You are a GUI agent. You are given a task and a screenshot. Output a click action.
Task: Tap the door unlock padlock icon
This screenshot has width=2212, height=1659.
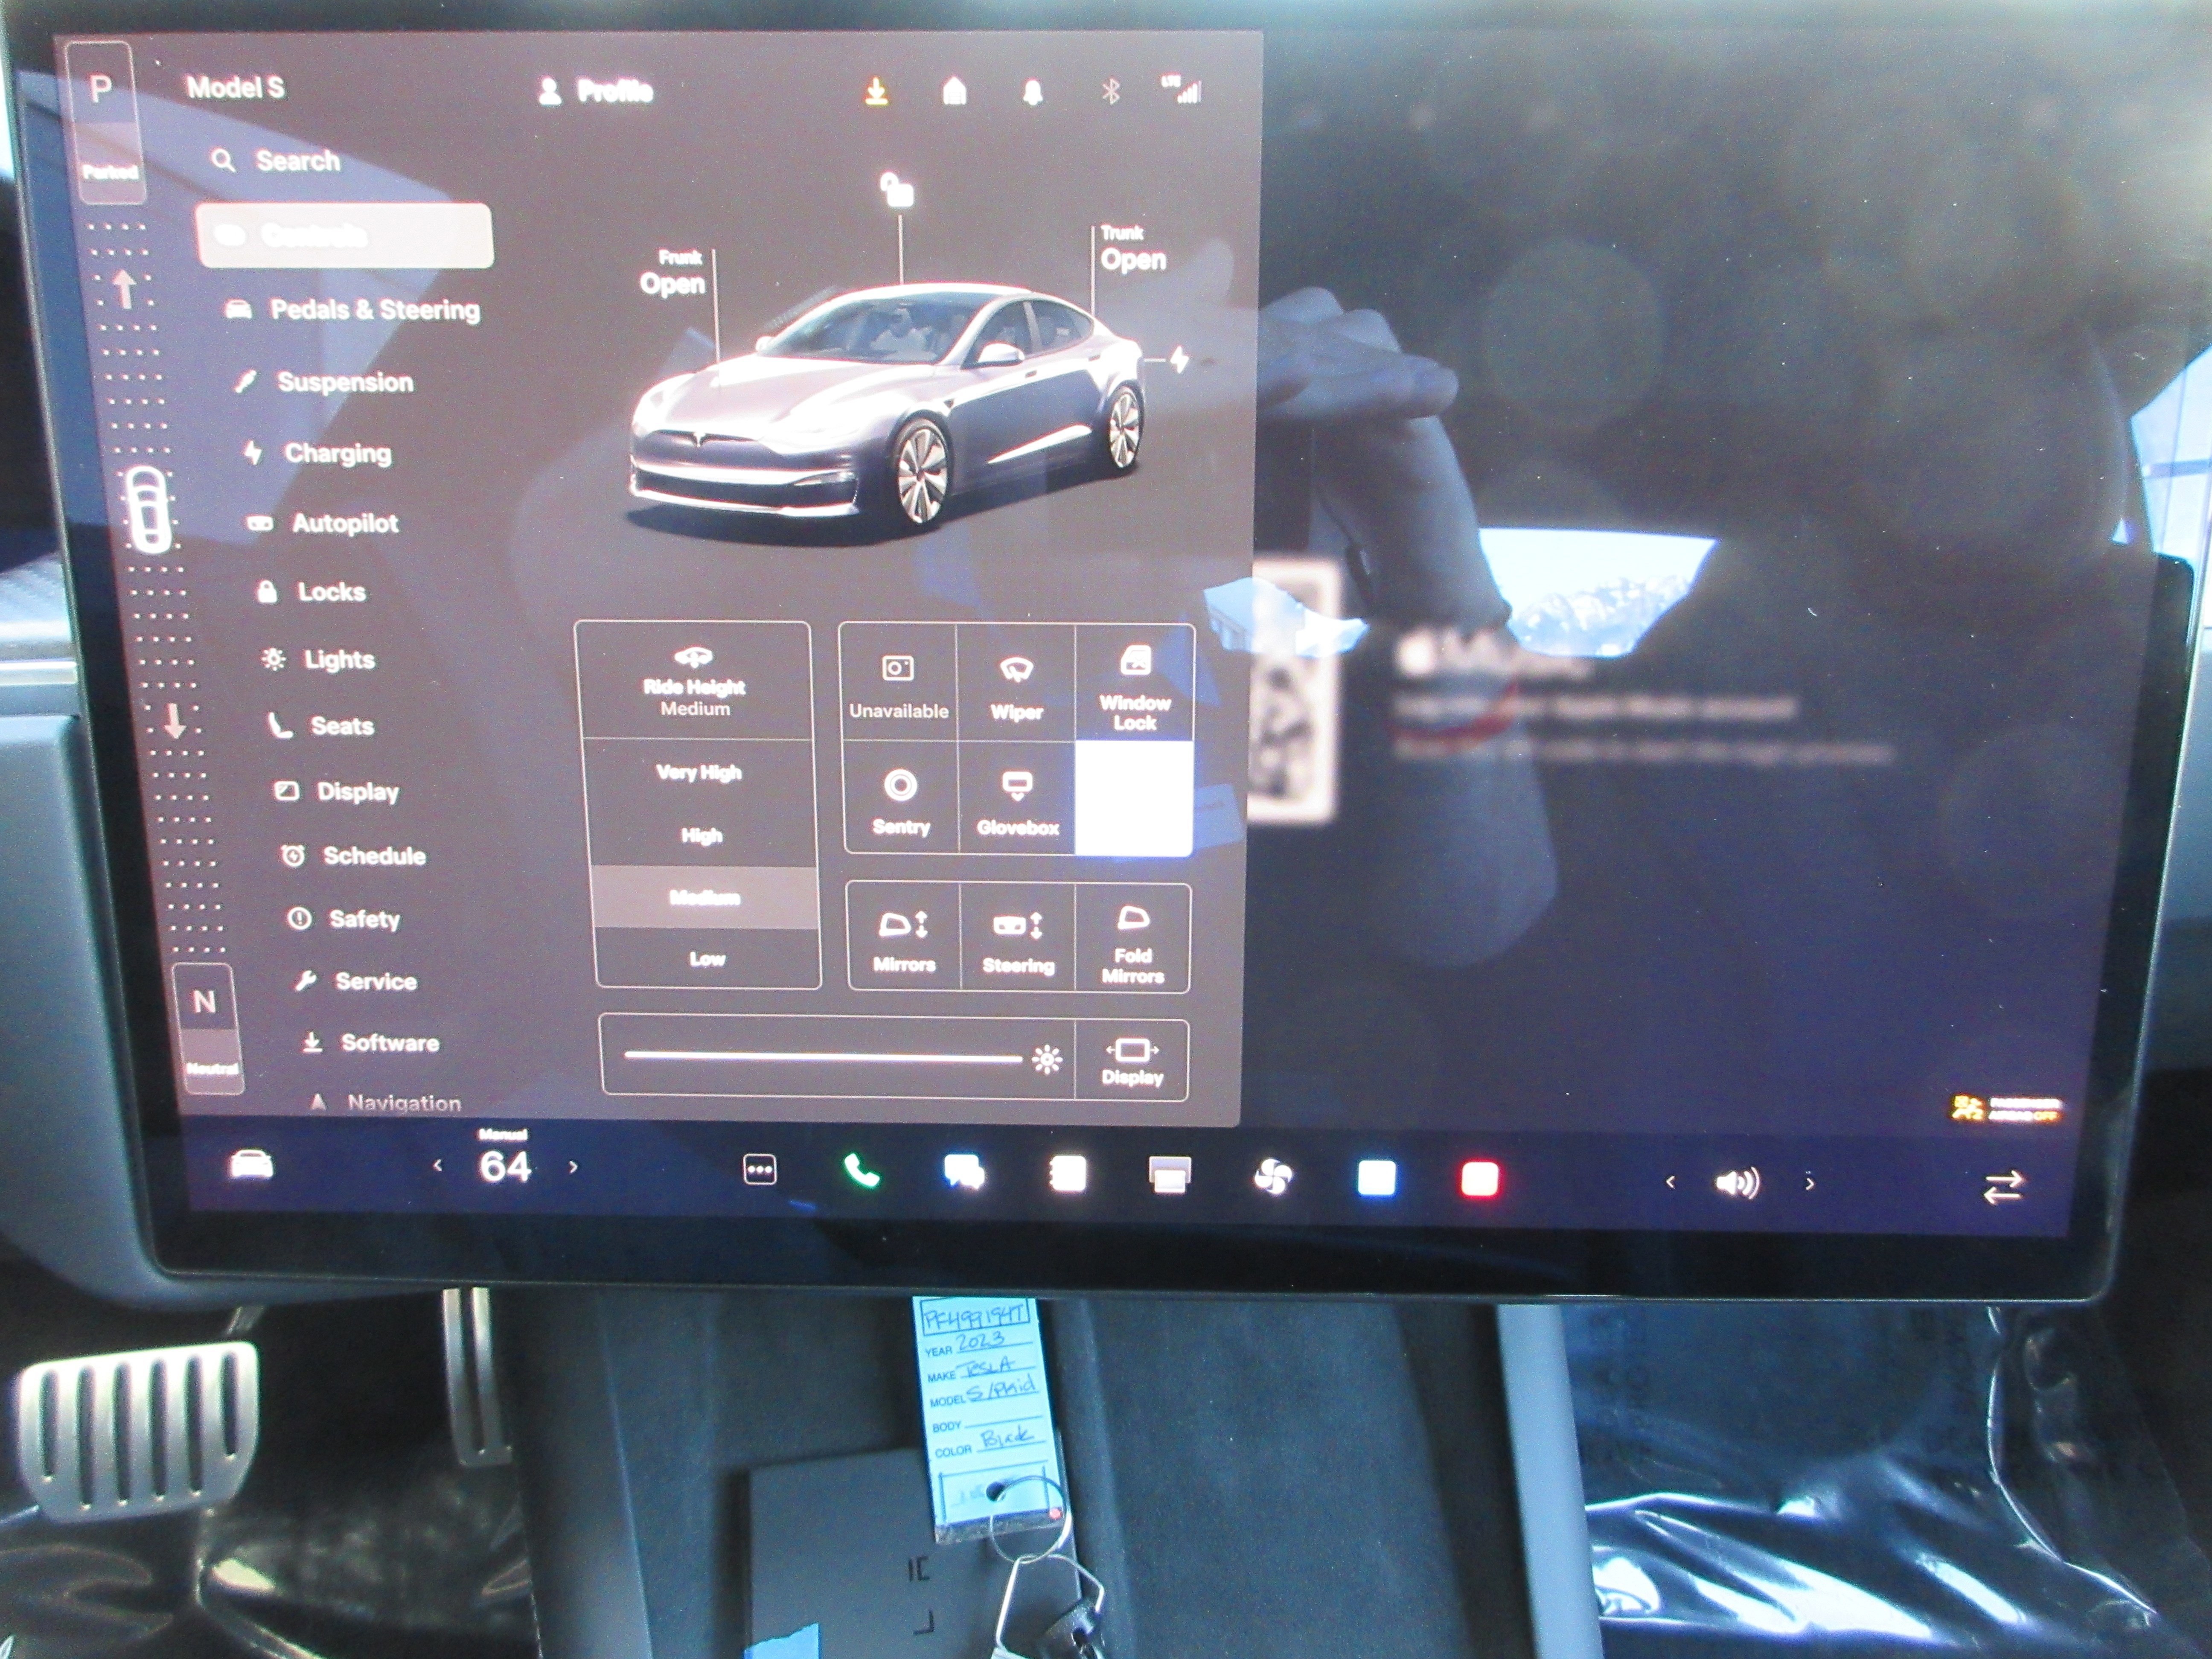pyautogui.click(x=897, y=189)
